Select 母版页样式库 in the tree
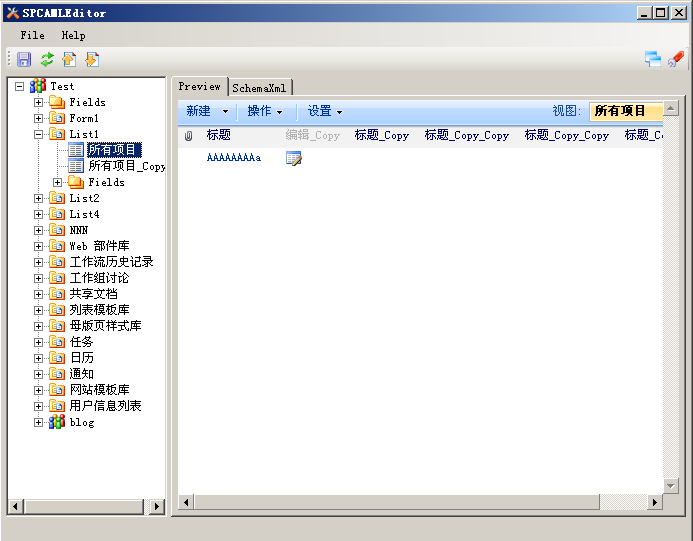This screenshot has height=541, width=693. tap(105, 326)
